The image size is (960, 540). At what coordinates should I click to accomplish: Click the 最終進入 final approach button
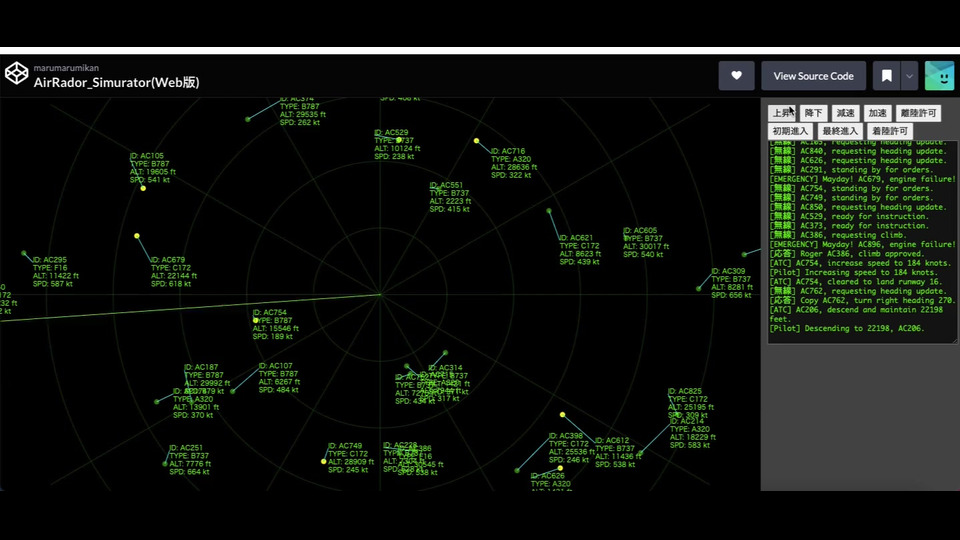(x=840, y=131)
